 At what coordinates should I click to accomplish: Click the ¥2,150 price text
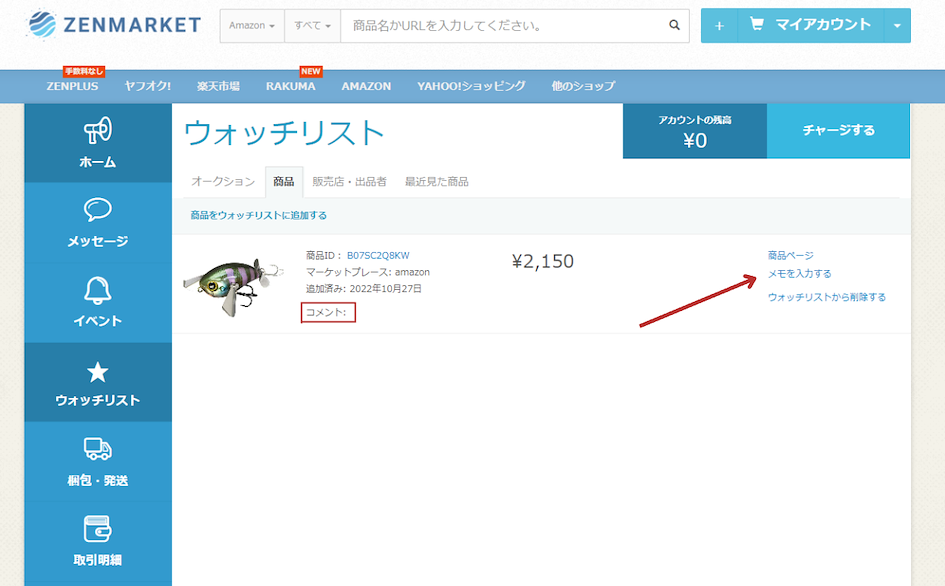[x=542, y=262]
